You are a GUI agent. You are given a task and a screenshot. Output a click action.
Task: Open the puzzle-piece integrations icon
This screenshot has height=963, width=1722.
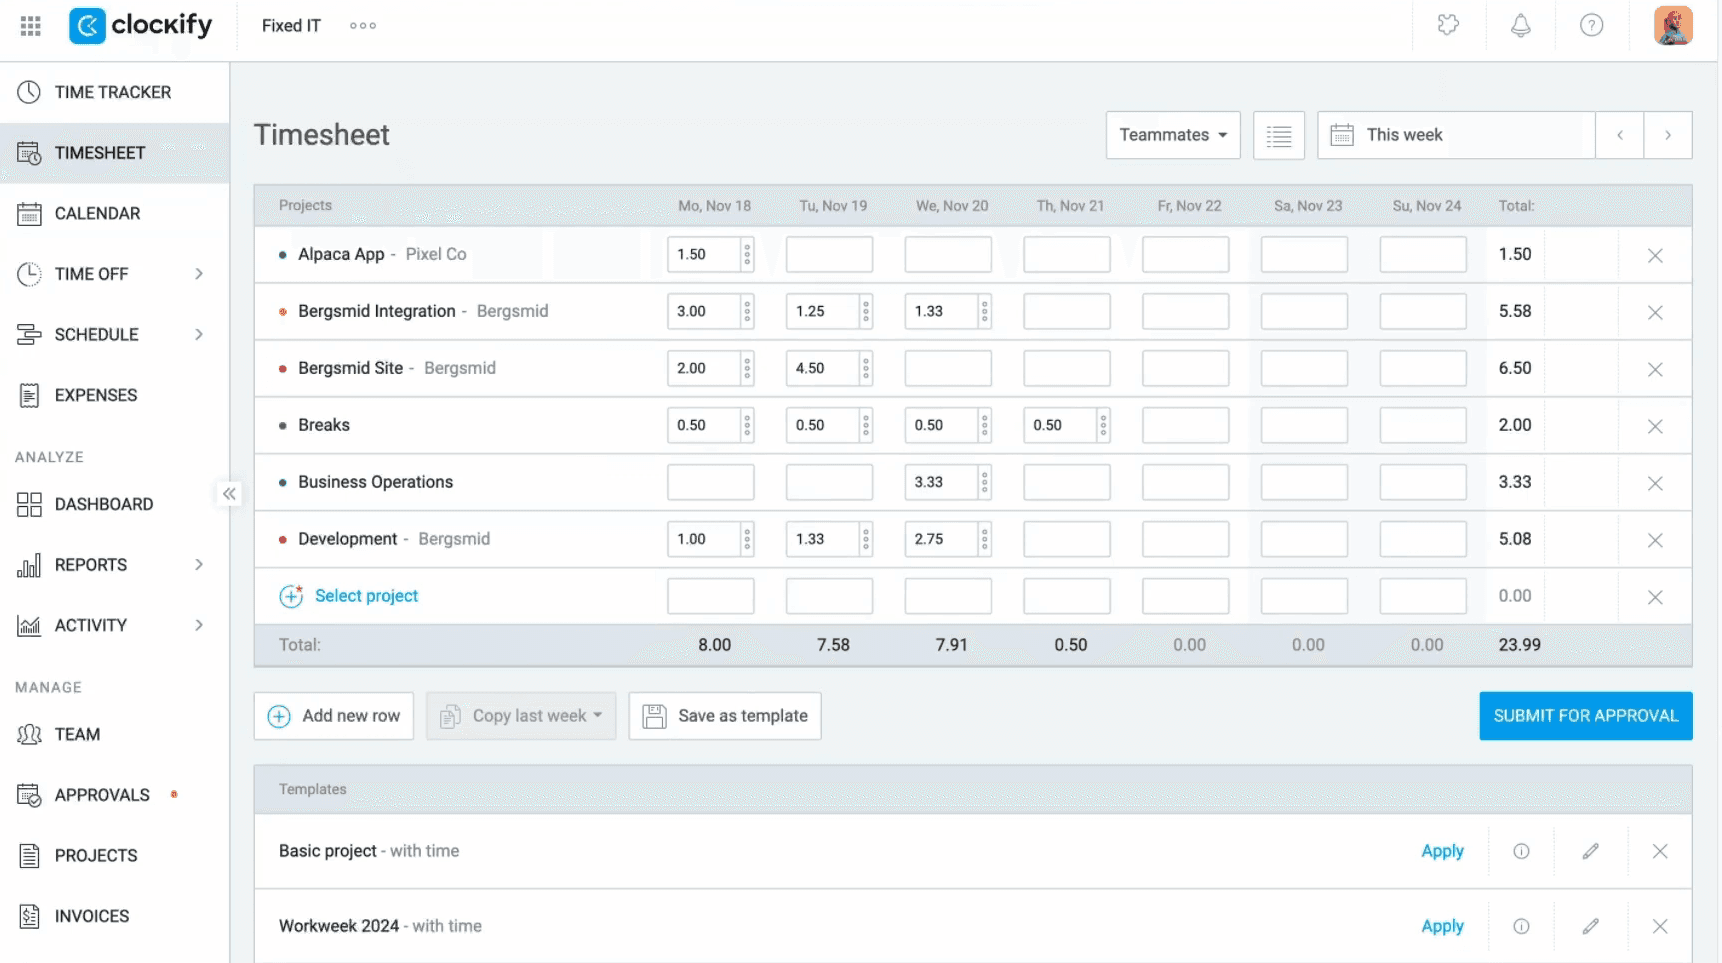(1448, 26)
